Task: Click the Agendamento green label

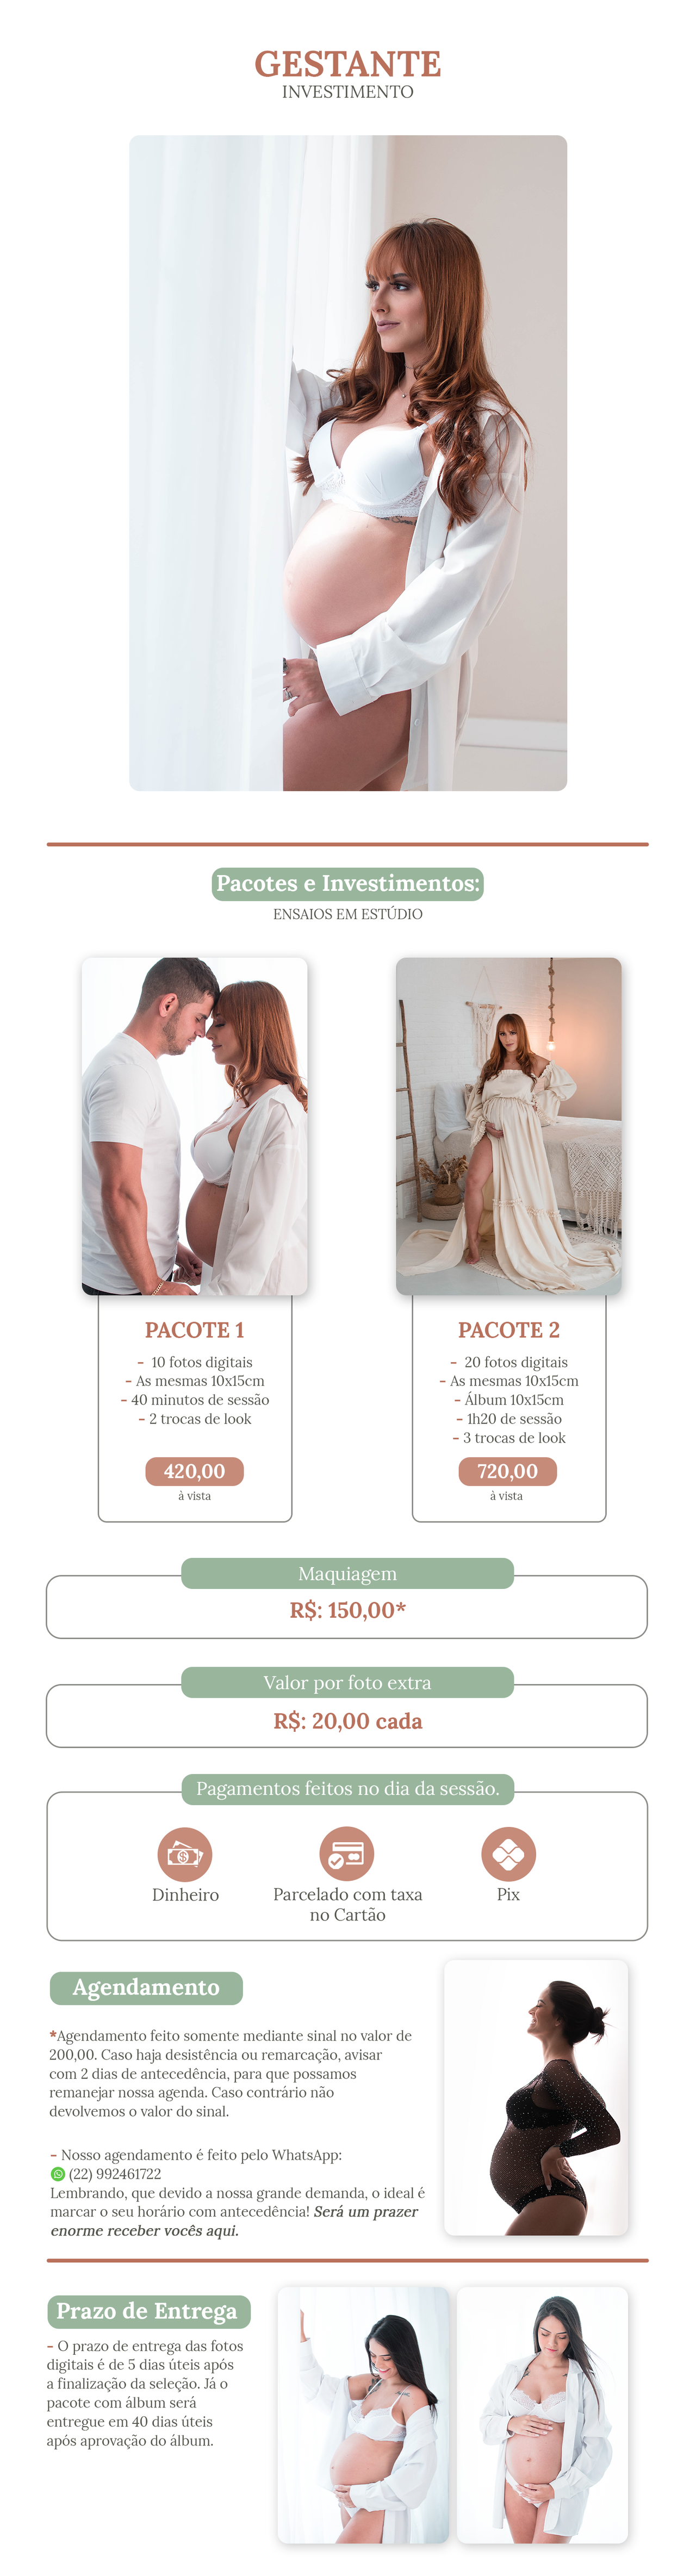Action: click(x=146, y=1988)
